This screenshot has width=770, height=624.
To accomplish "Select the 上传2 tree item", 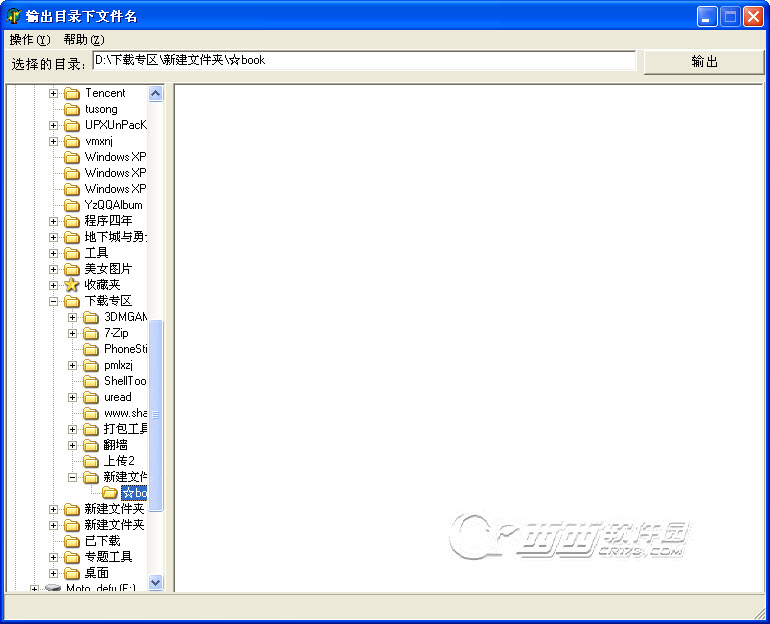I will (x=119, y=461).
